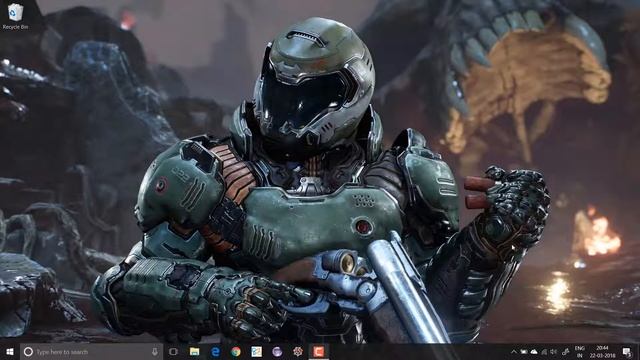Switch to the orange active taskbar app
The width and height of the screenshot is (640, 360).
click(x=319, y=351)
